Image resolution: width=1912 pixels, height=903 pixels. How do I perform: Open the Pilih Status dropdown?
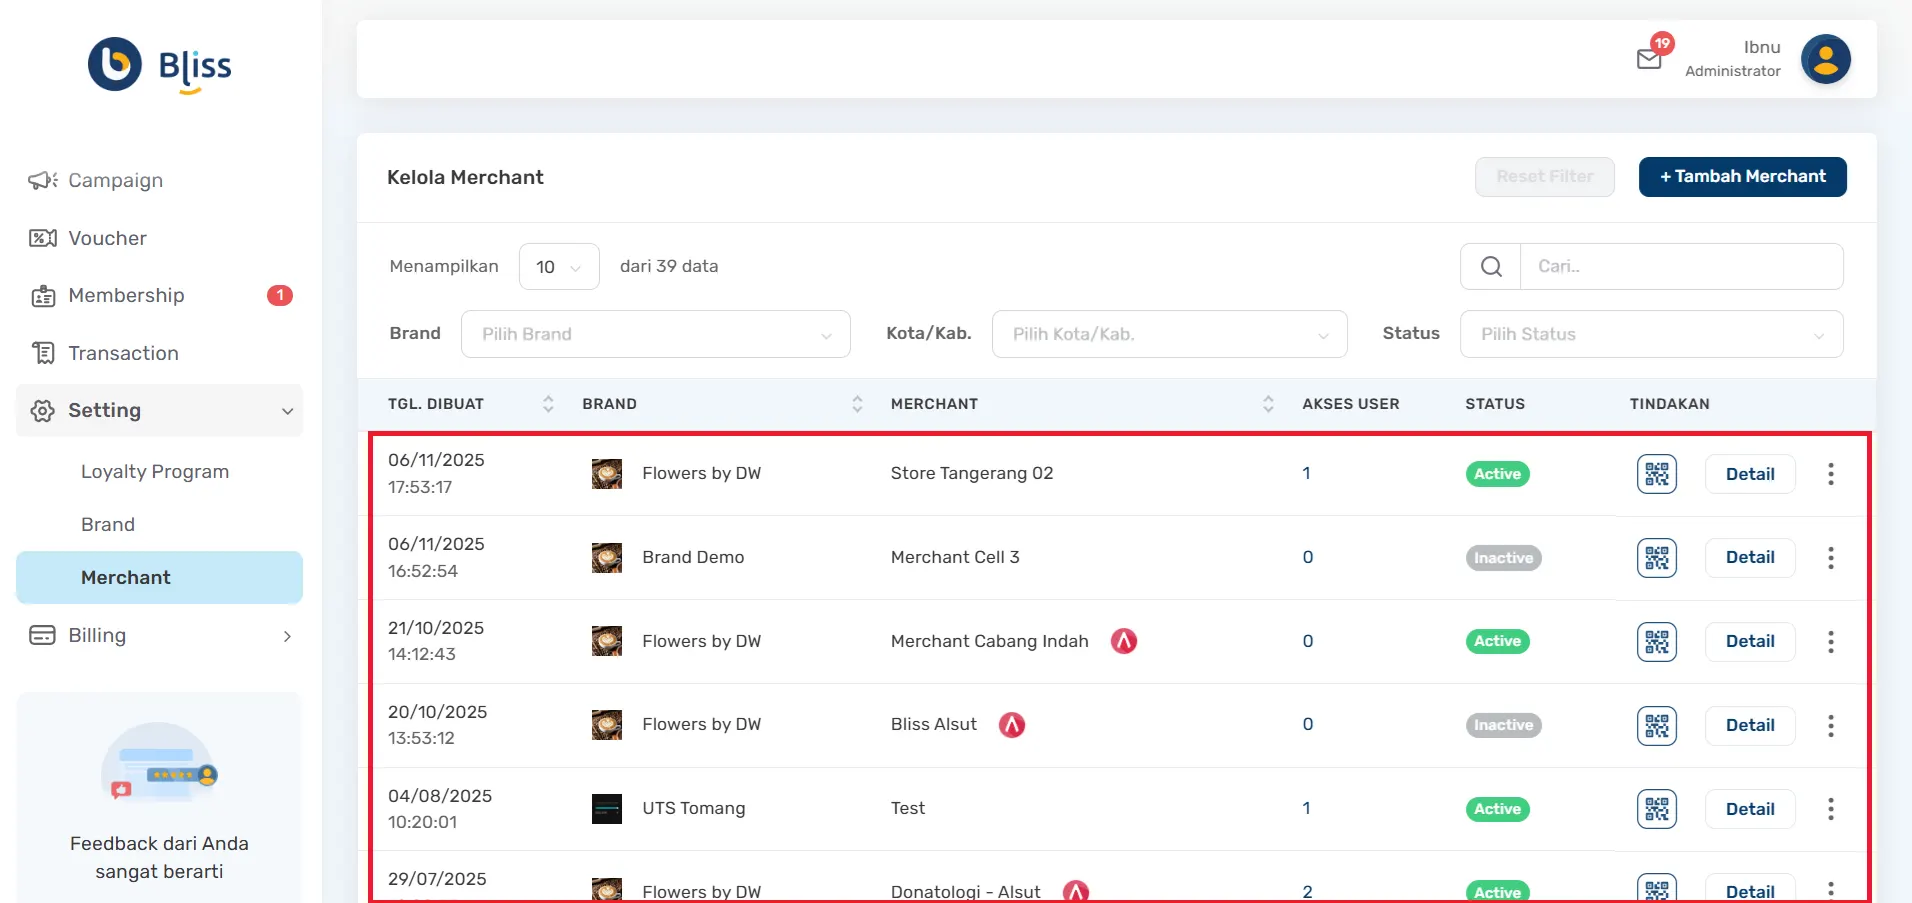pyautogui.click(x=1650, y=334)
